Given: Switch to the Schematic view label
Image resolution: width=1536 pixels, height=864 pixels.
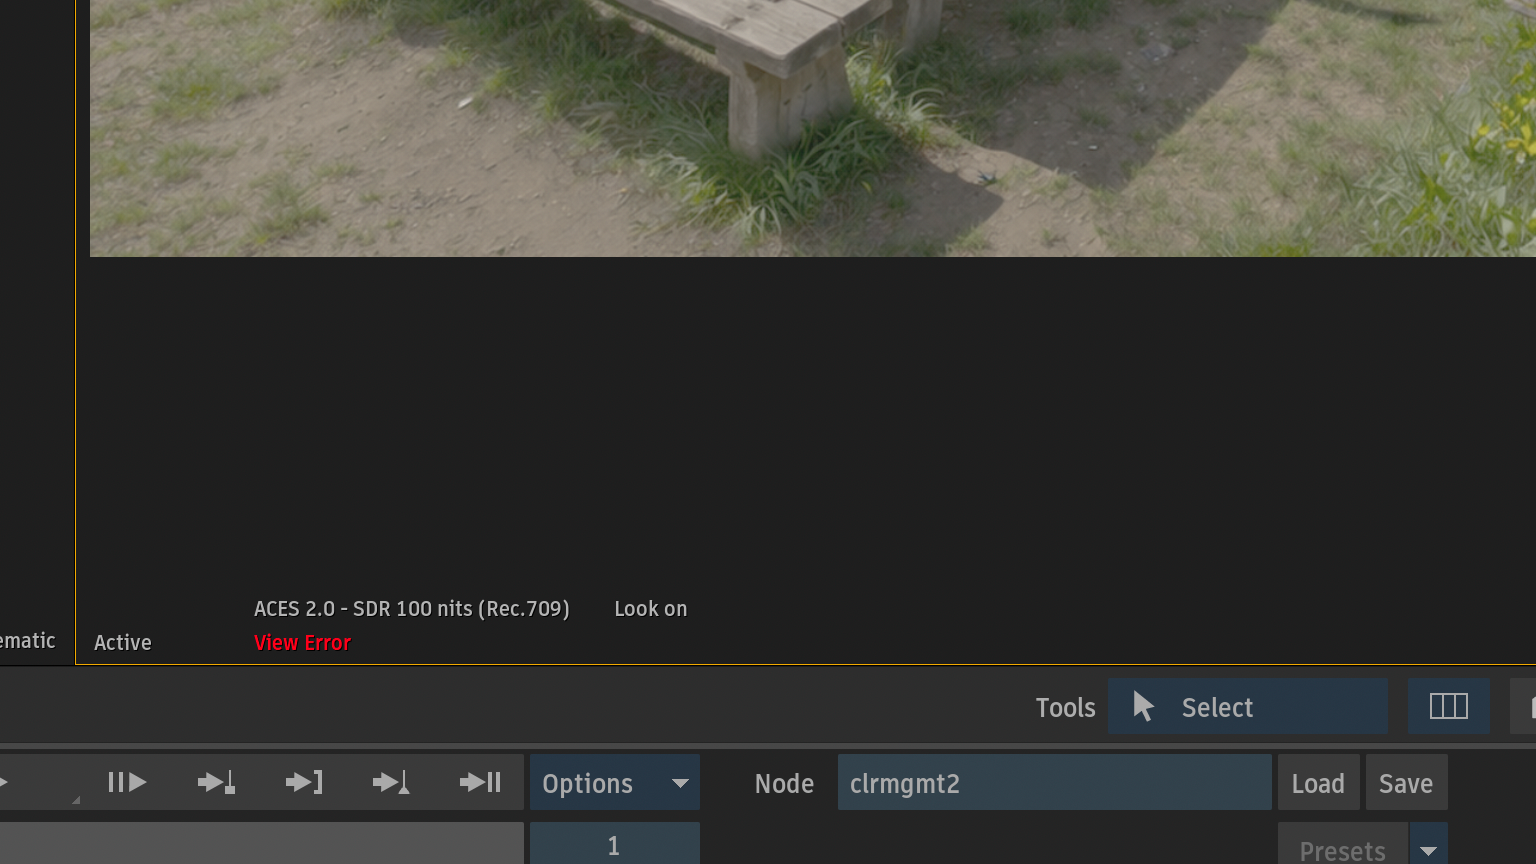Looking at the screenshot, I should coord(27,641).
